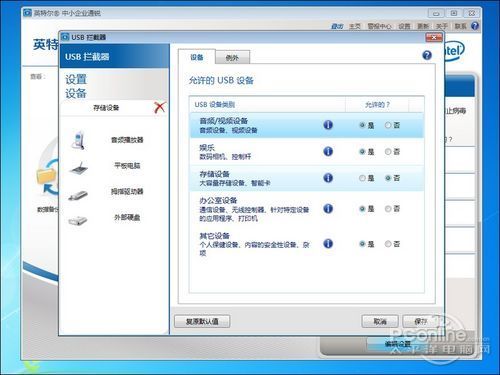
Task: Block 存储设备 by selecting 否
Action: point(388,178)
